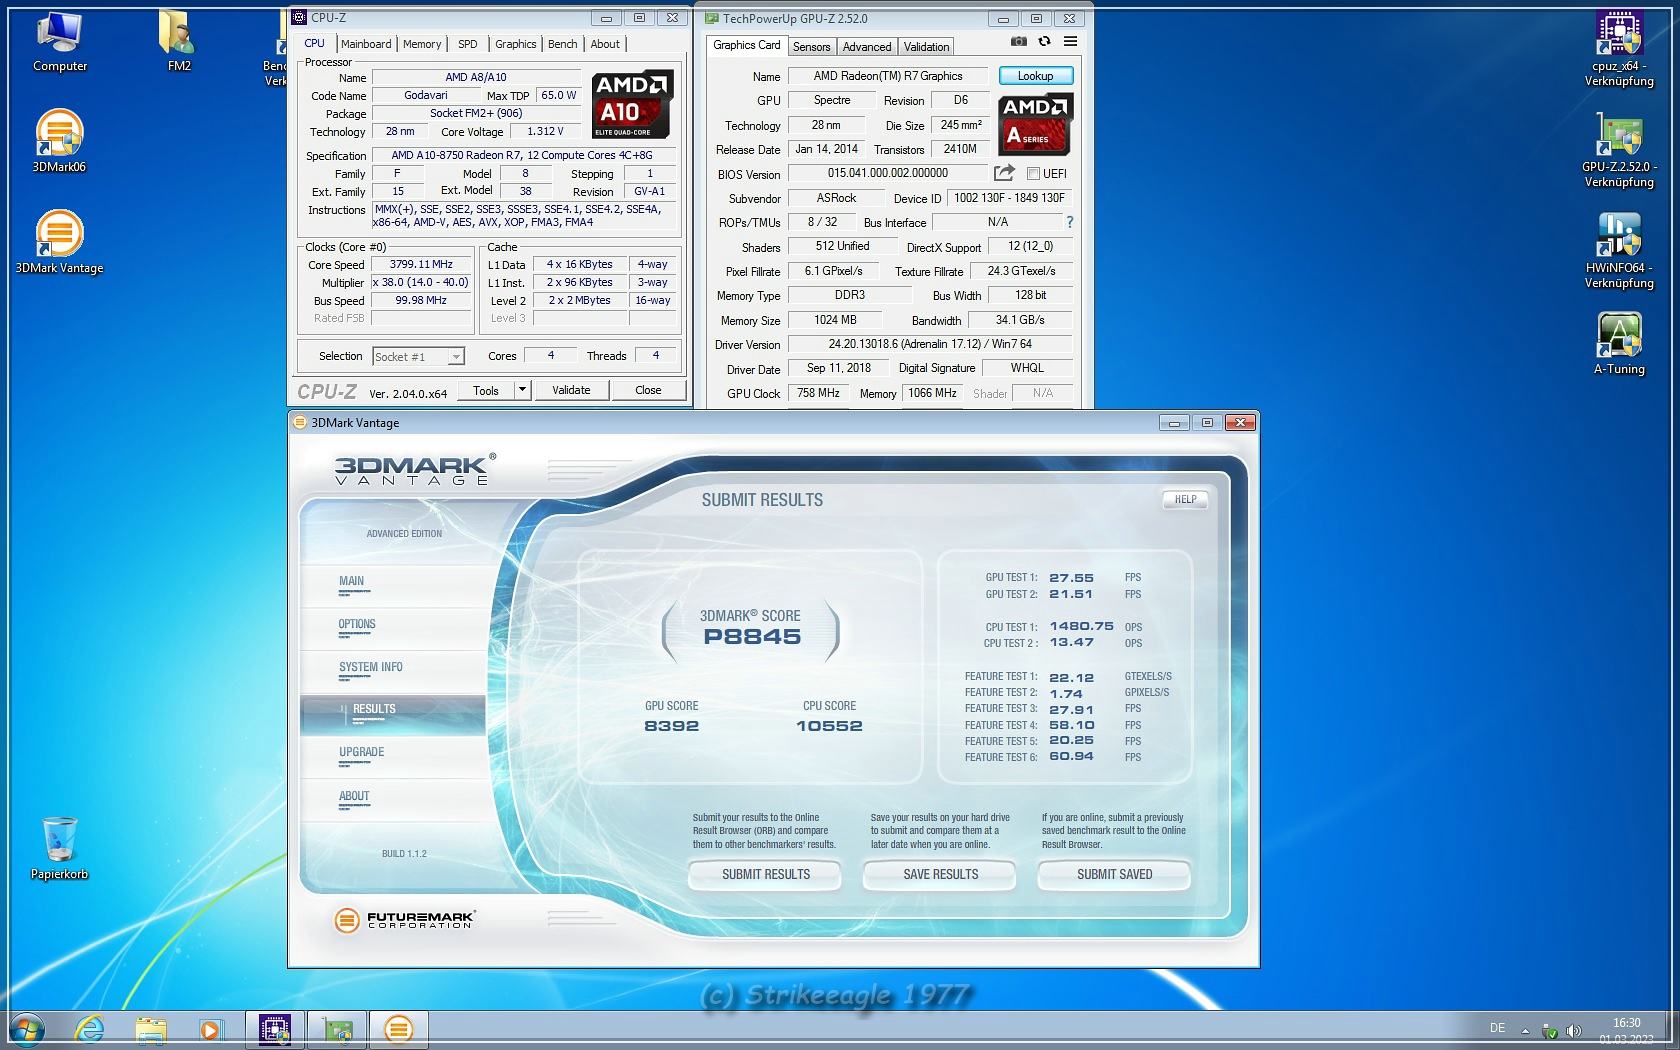Screen dimensions: 1680x1050
Task: Open Internet Explorer from the taskbar
Action: pos(90,1029)
